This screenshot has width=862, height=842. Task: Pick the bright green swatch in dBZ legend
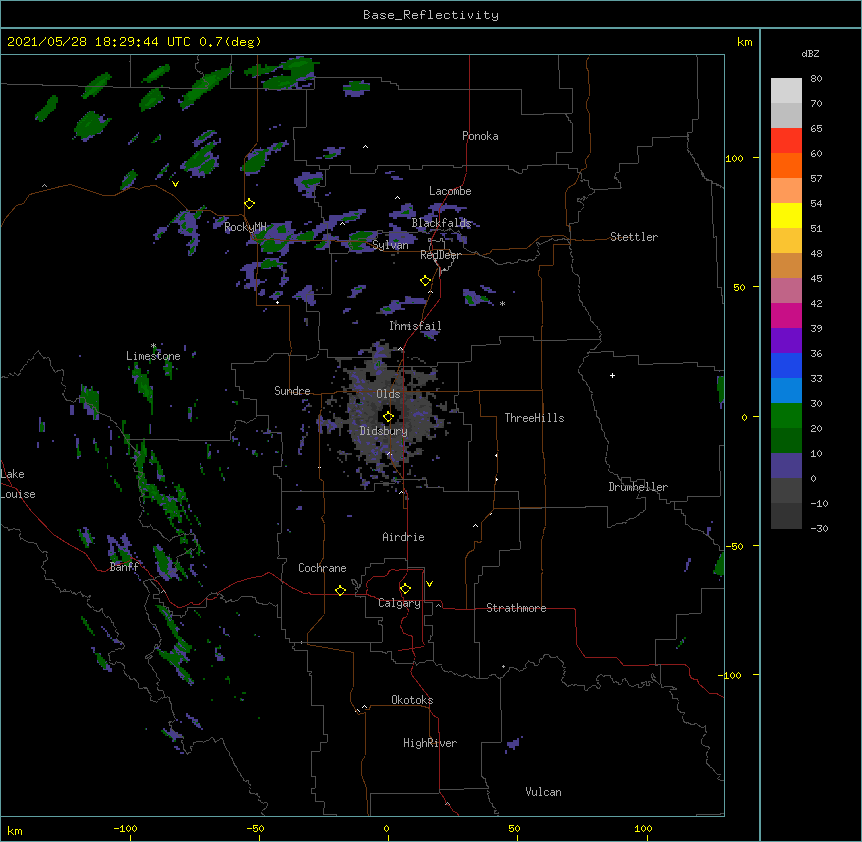[786, 416]
